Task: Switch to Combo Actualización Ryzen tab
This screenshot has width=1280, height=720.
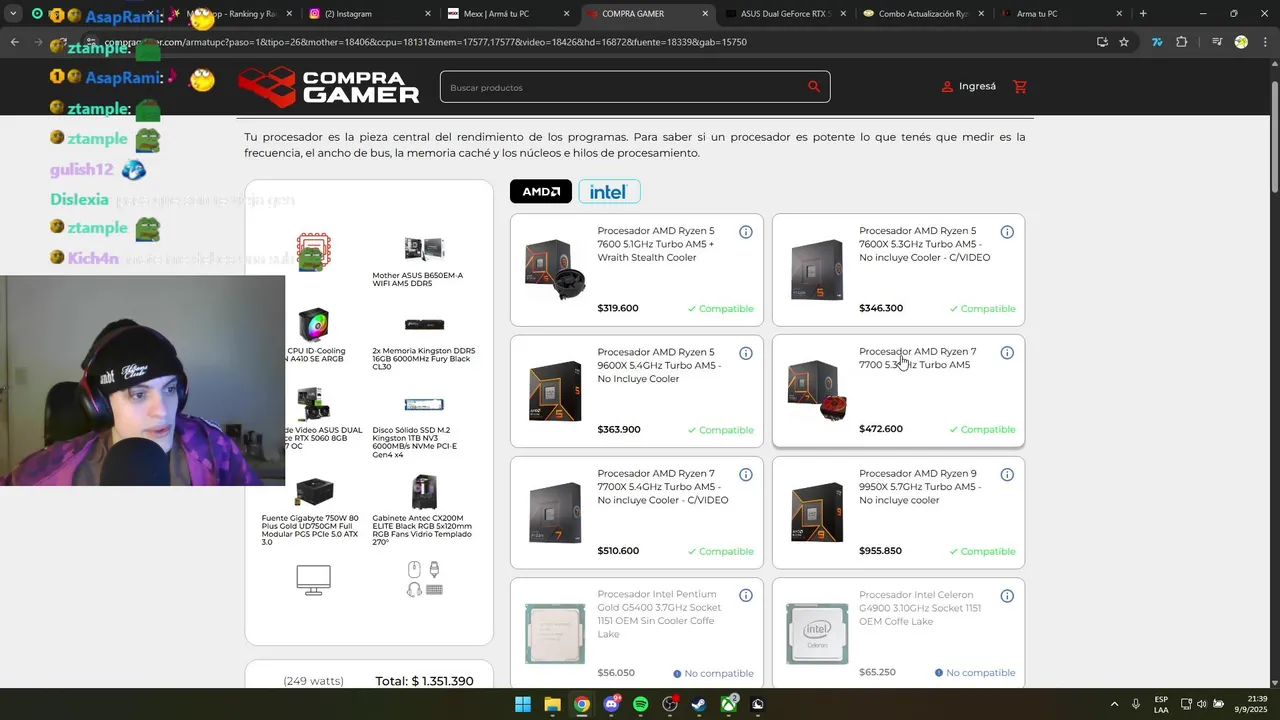Action: click(924, 14)
